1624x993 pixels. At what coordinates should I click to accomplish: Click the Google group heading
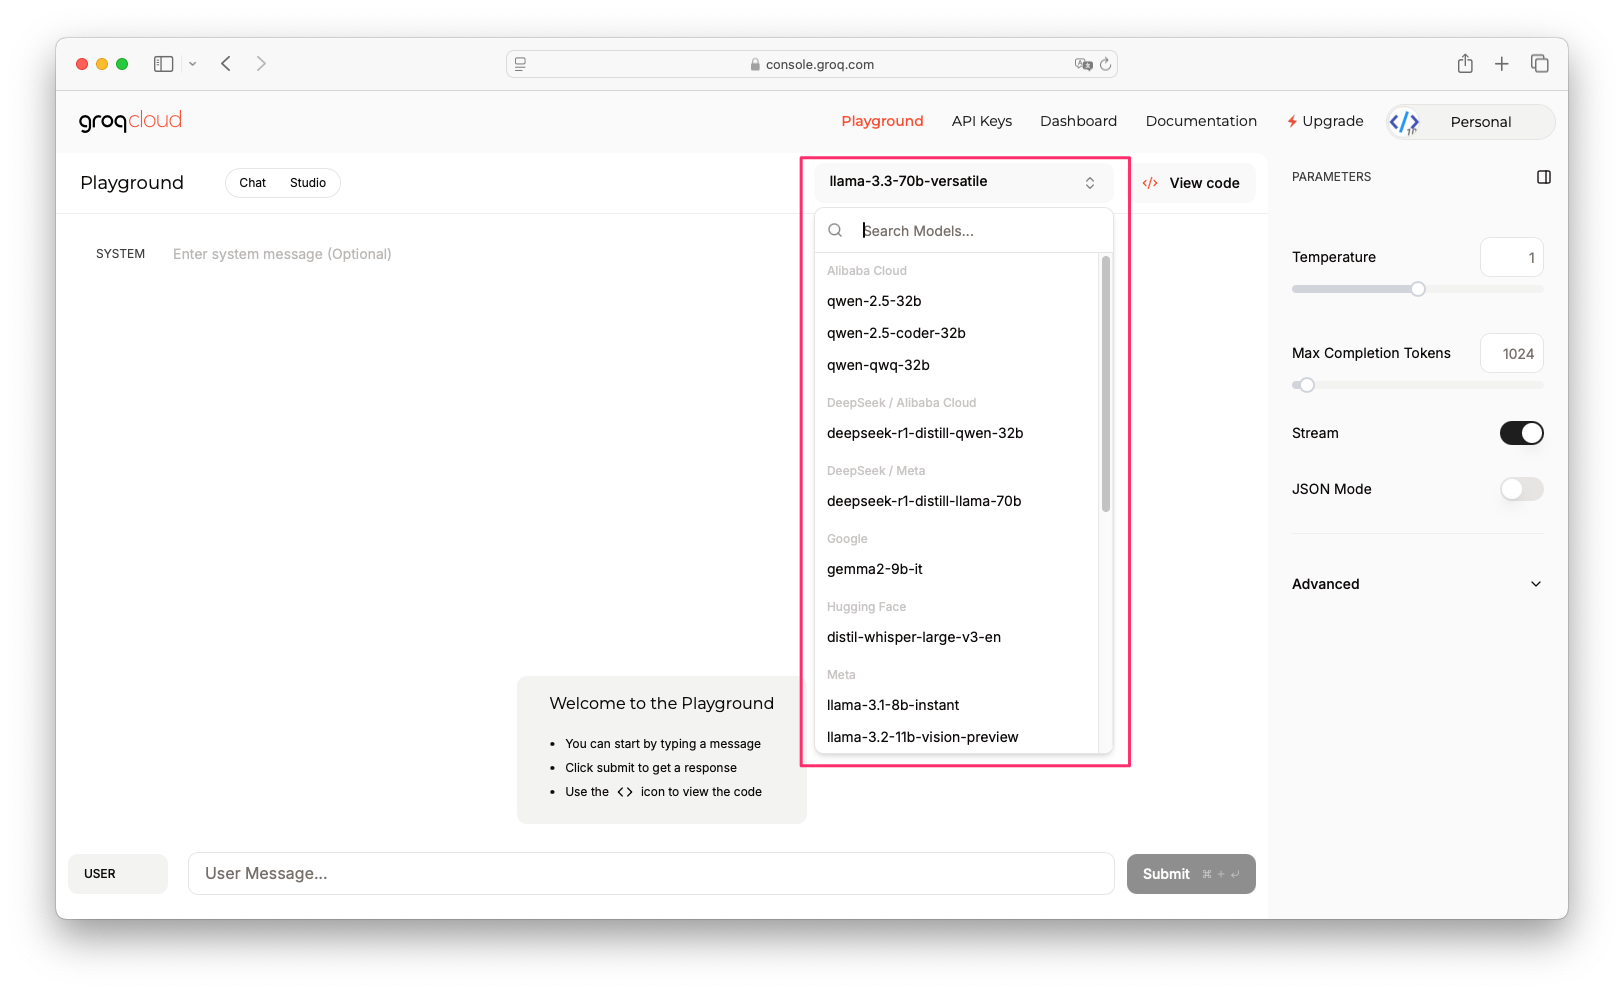click(x=847, y=539)
